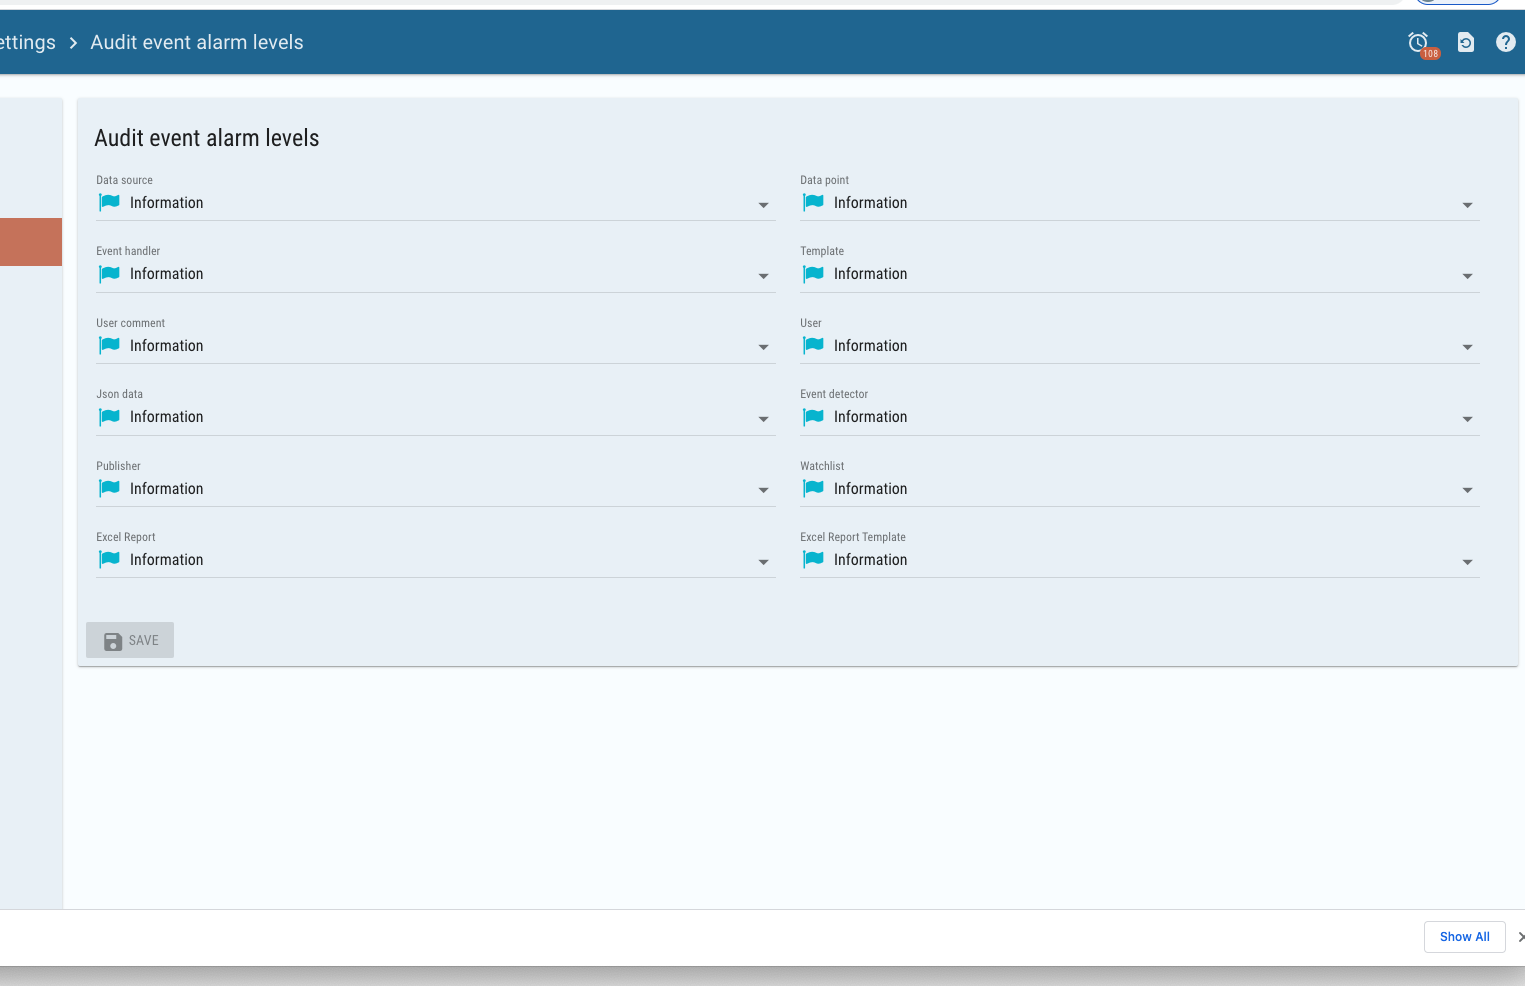Viewport: 1525px width, 986px height.
Task: Click the flag icon next to Json data
Action: click(x=109, y=417)
